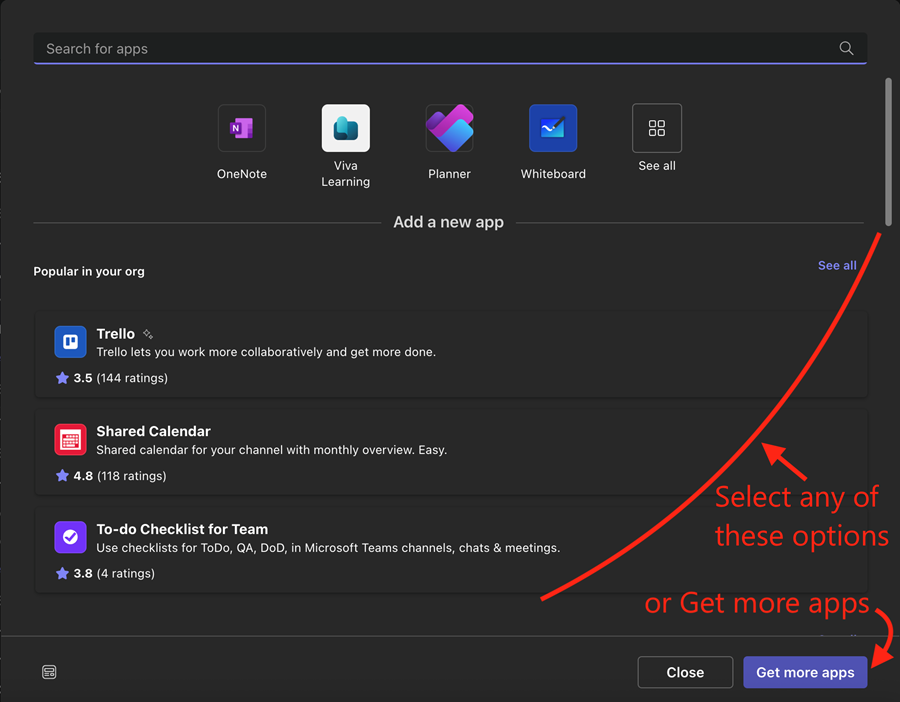Click the 3.8 (4 ratings) text

114,573
